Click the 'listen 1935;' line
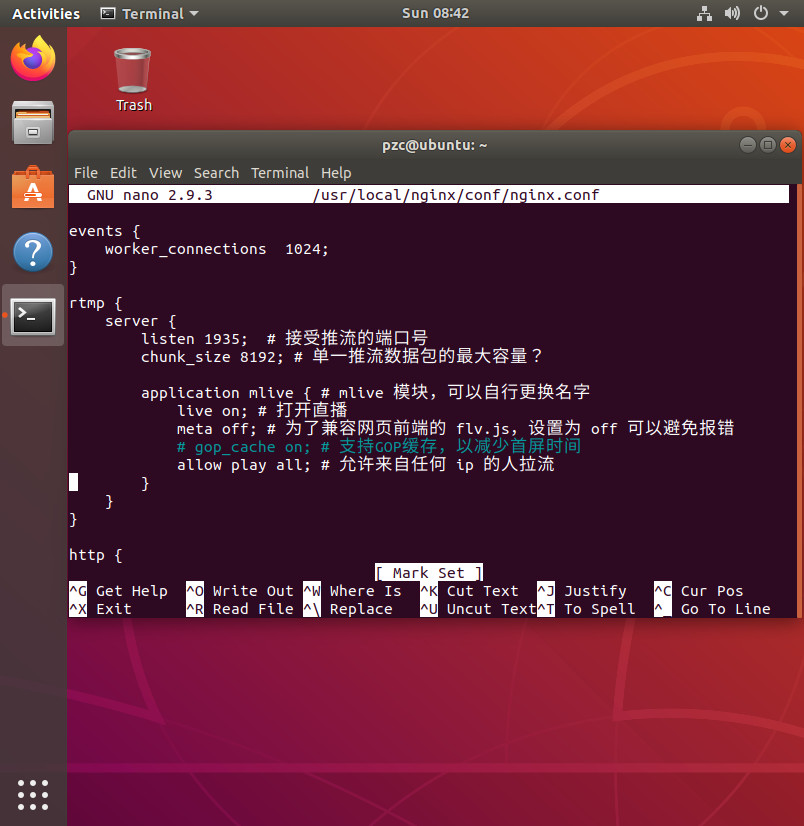The image size is (804, 826). coord(284,338)
